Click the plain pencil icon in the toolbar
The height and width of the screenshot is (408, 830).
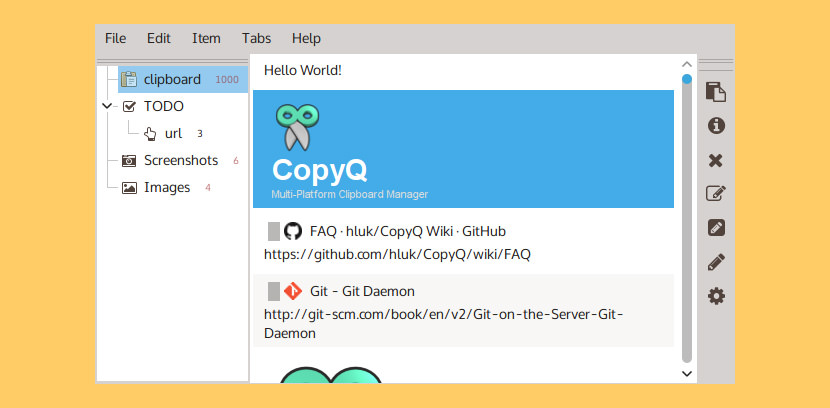(x=715, y=262)
